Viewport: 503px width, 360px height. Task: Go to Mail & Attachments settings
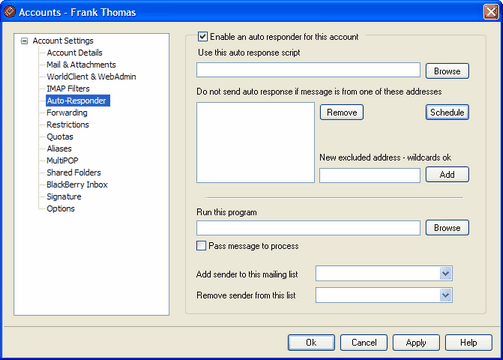(x=81, y=65)
